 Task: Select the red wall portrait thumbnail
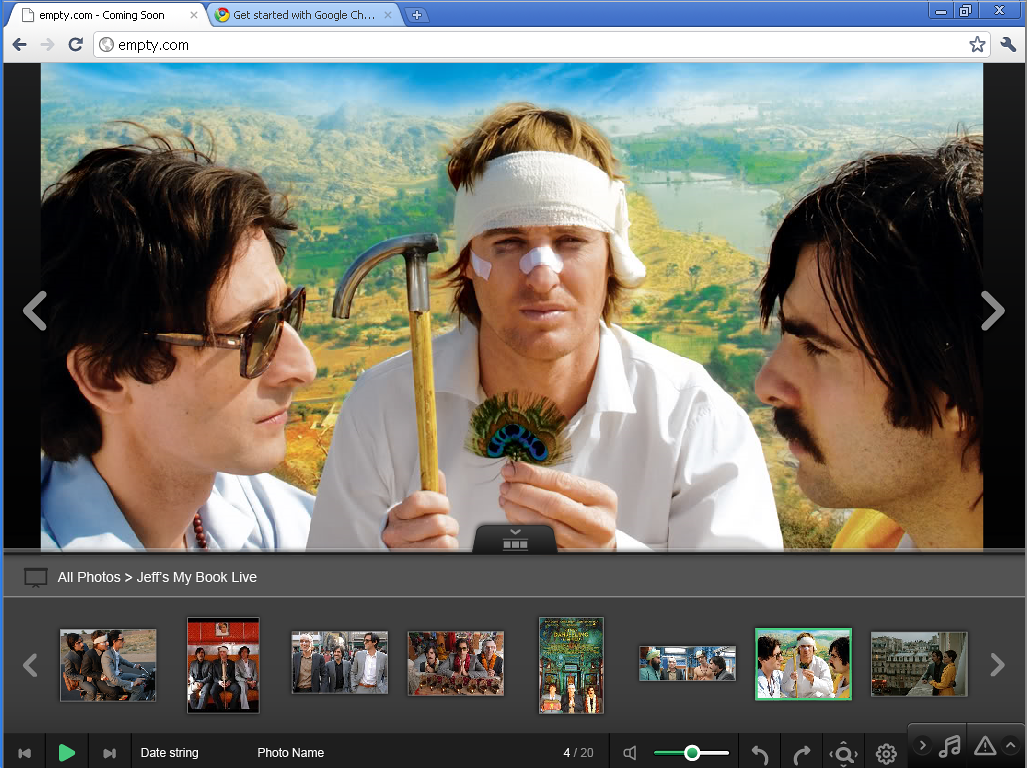(223, 665)
